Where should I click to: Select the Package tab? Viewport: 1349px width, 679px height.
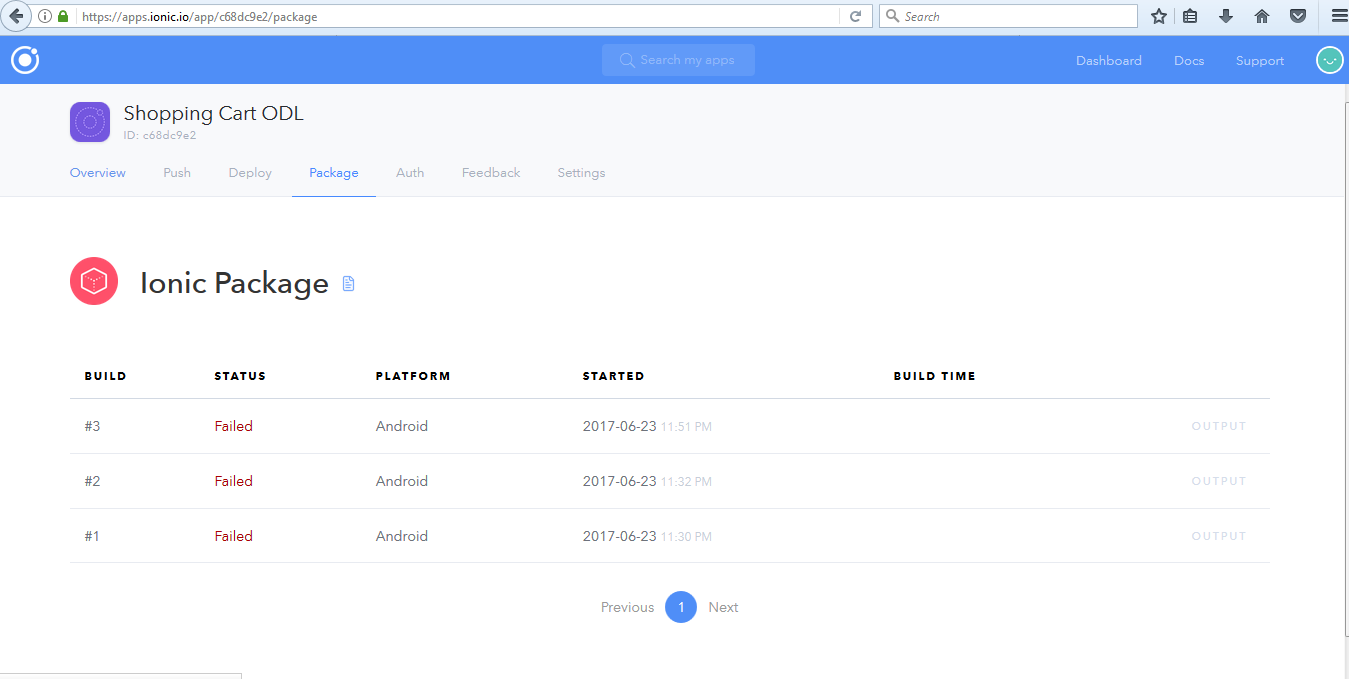[334, 173]
